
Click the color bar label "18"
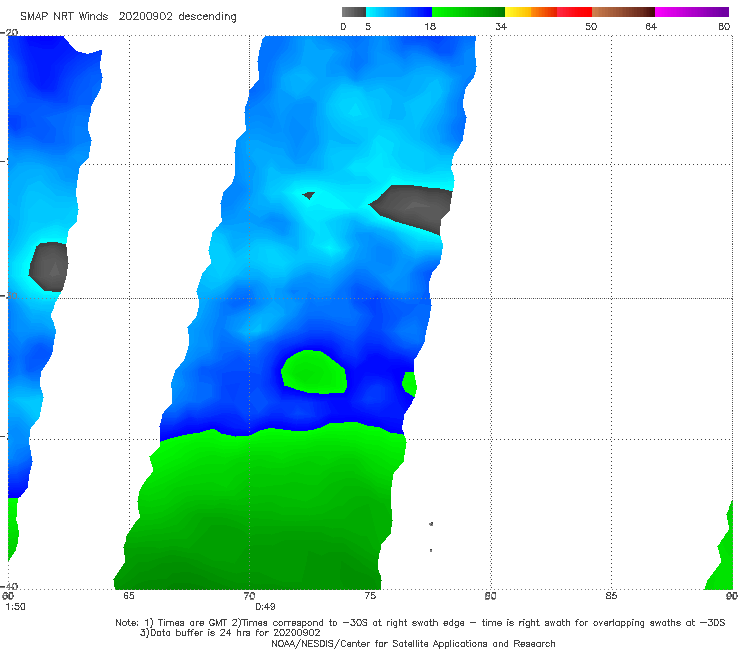(x=430, y=26)
